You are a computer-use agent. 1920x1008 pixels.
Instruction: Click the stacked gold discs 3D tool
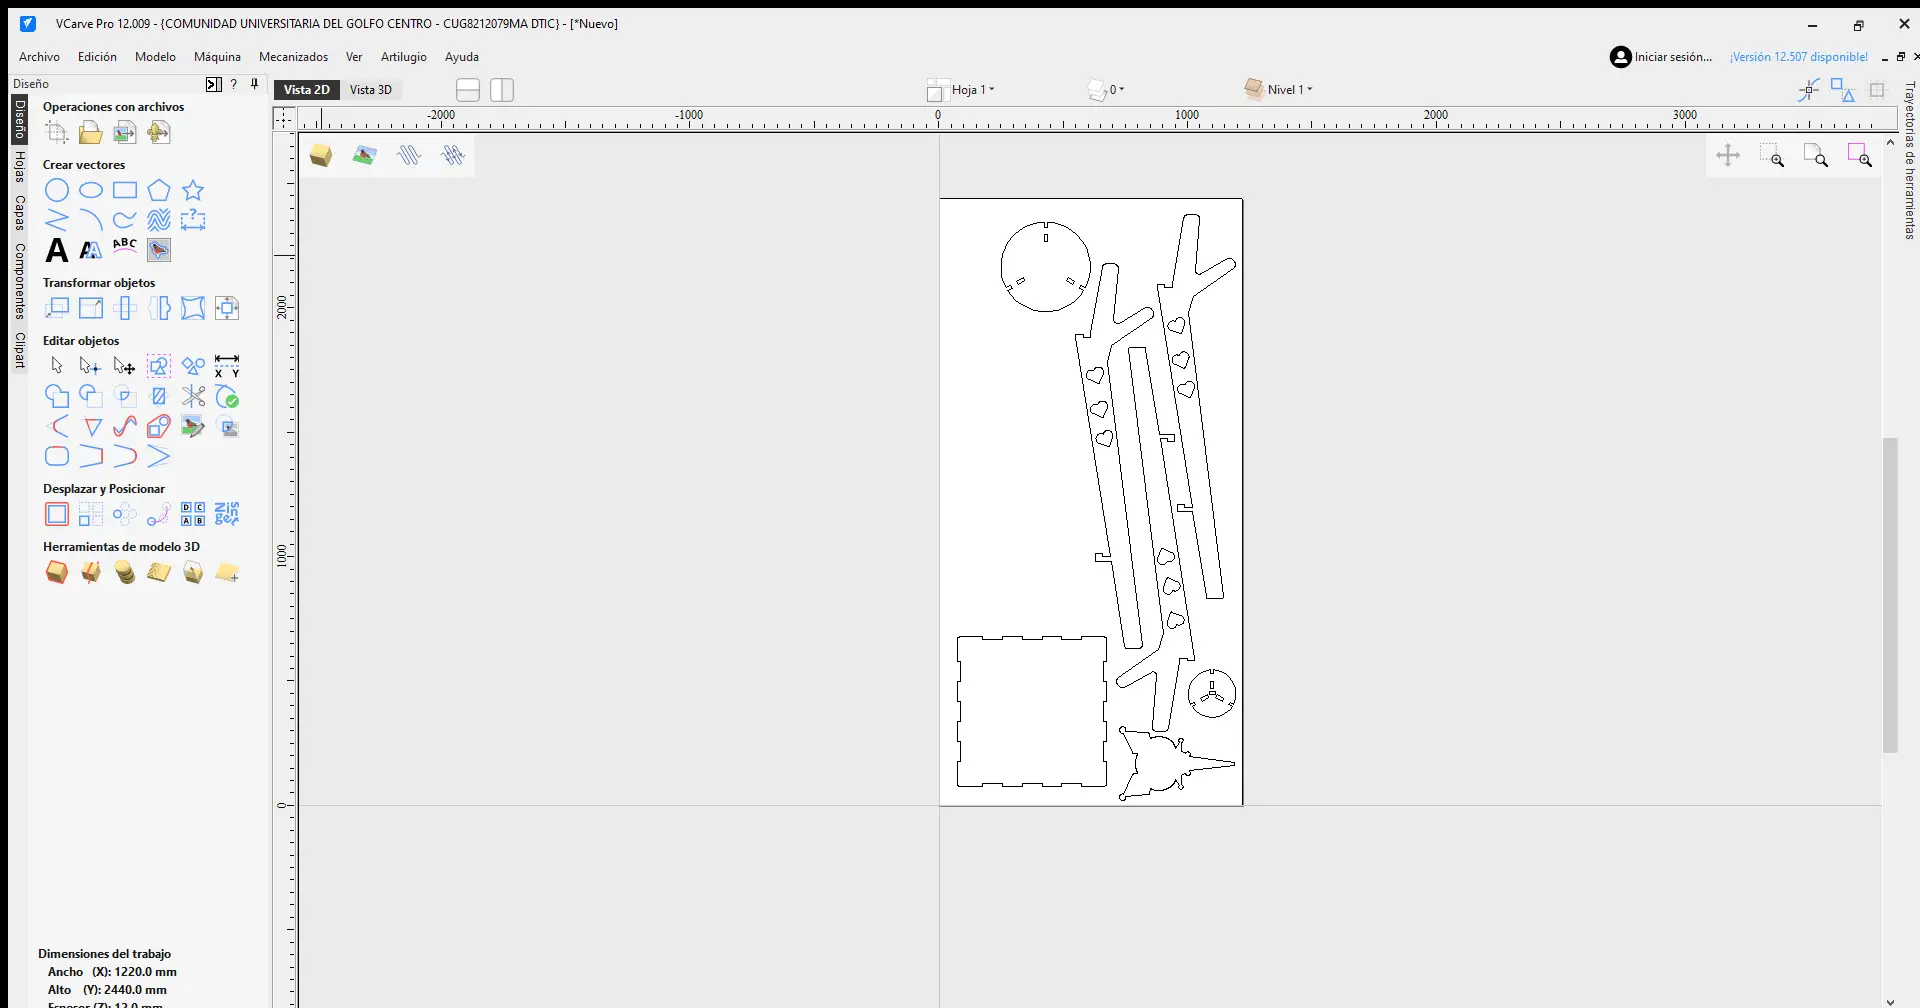coord(125,572)
